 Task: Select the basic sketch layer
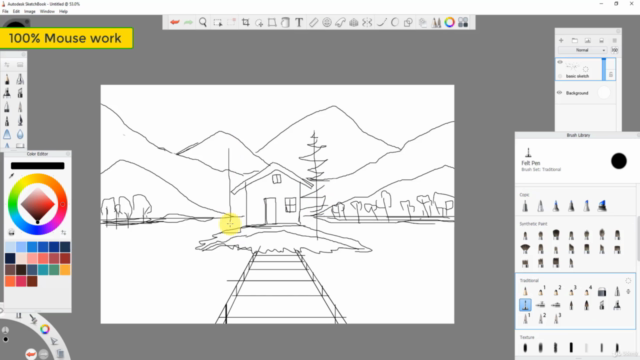tap(585, 69)
